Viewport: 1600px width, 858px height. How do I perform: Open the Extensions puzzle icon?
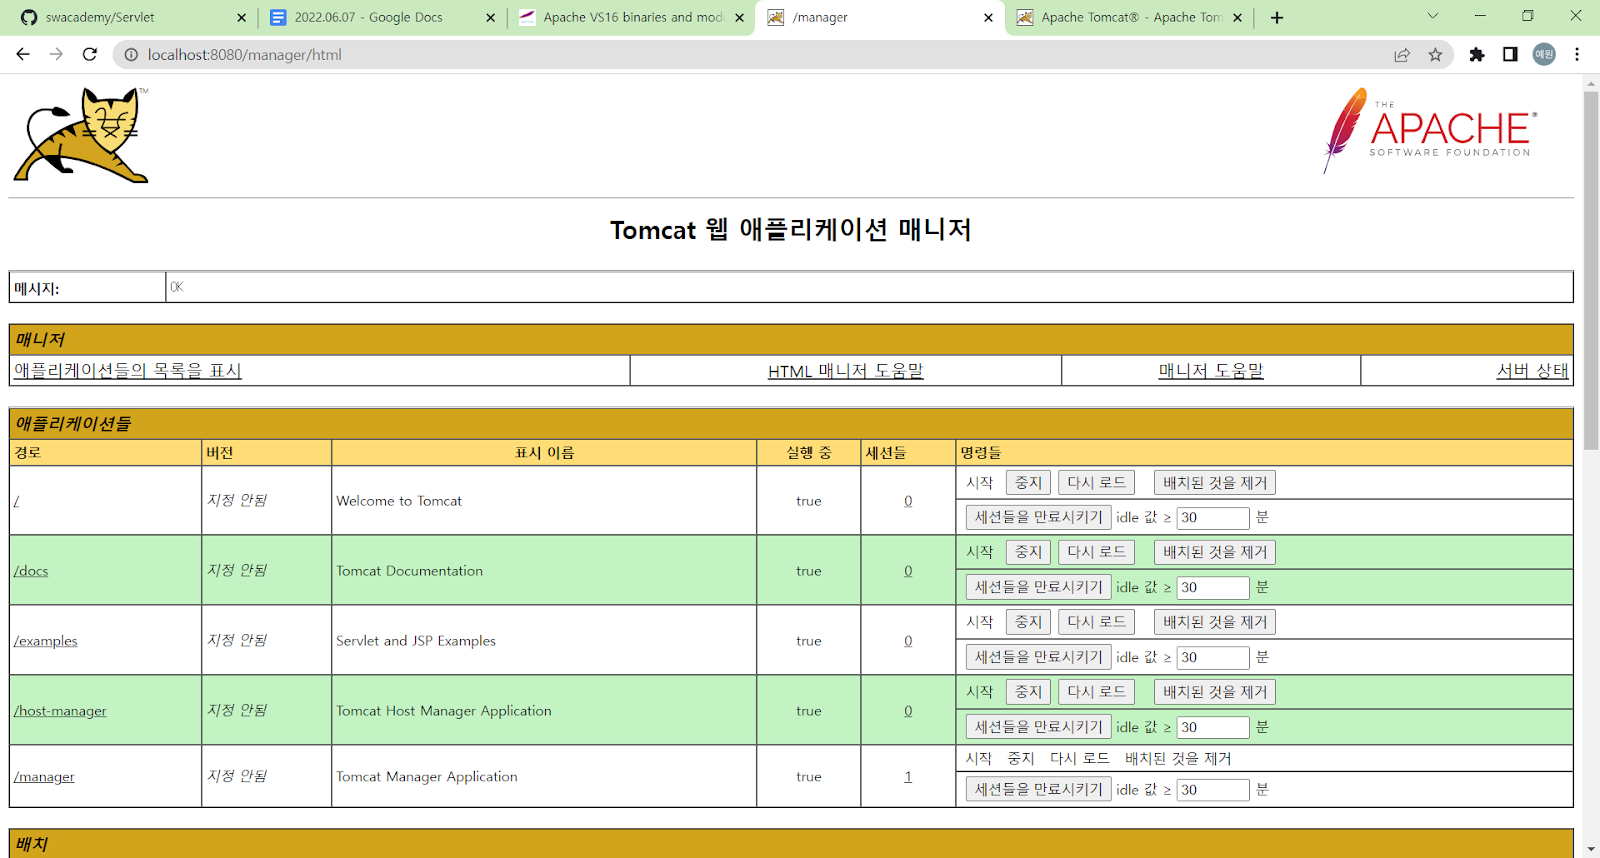pos(1477,55)
